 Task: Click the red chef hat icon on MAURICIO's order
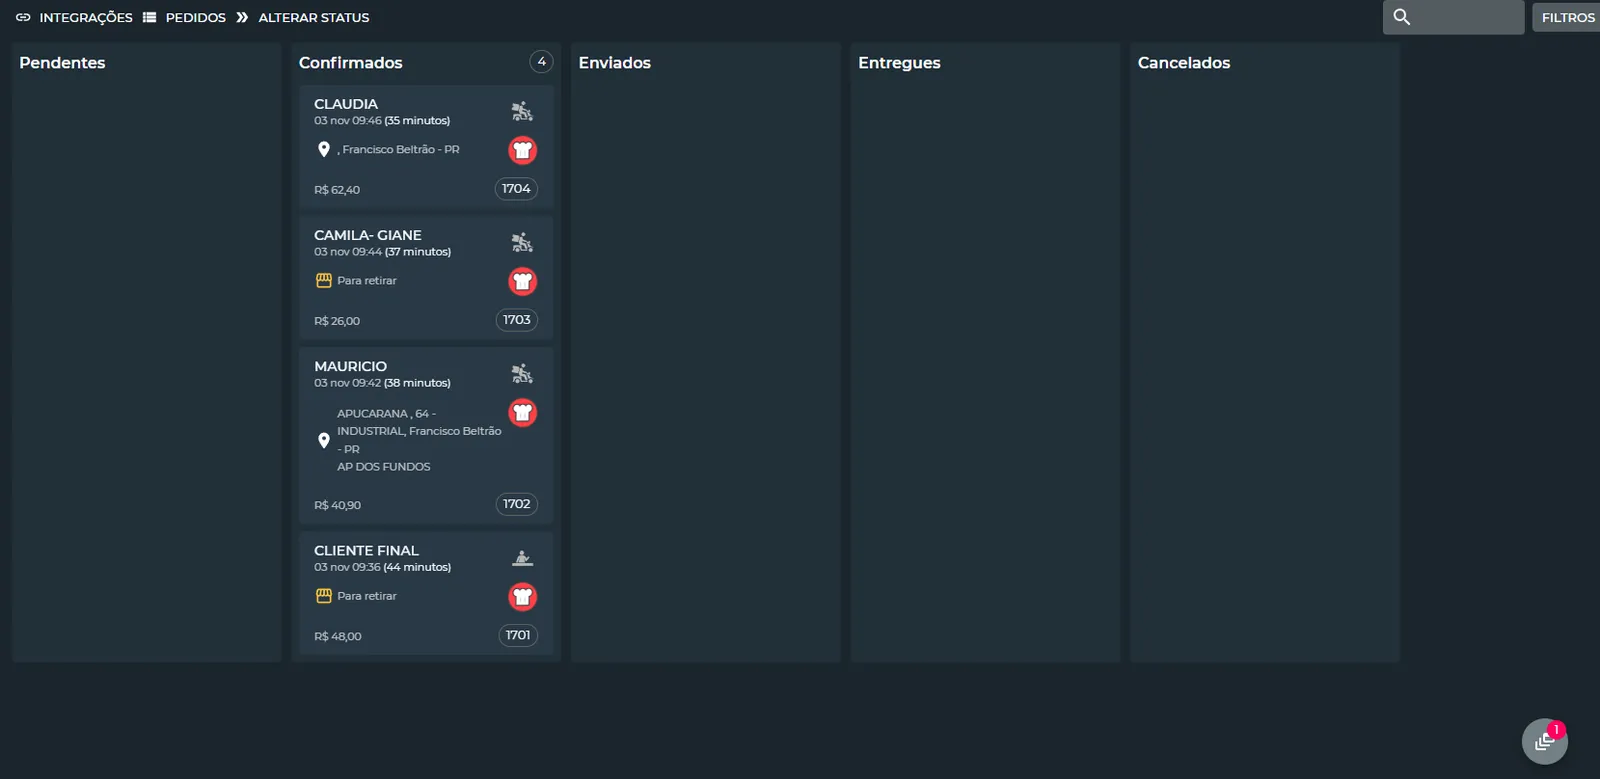coord(523,412)
